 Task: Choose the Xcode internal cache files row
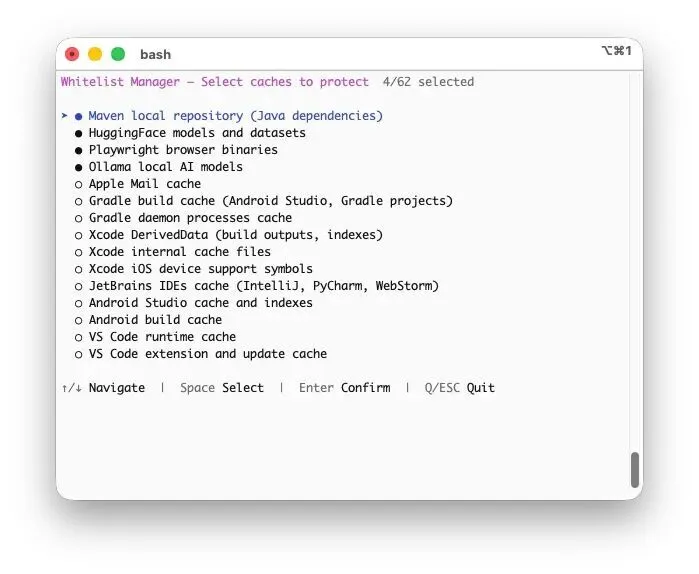179,252
